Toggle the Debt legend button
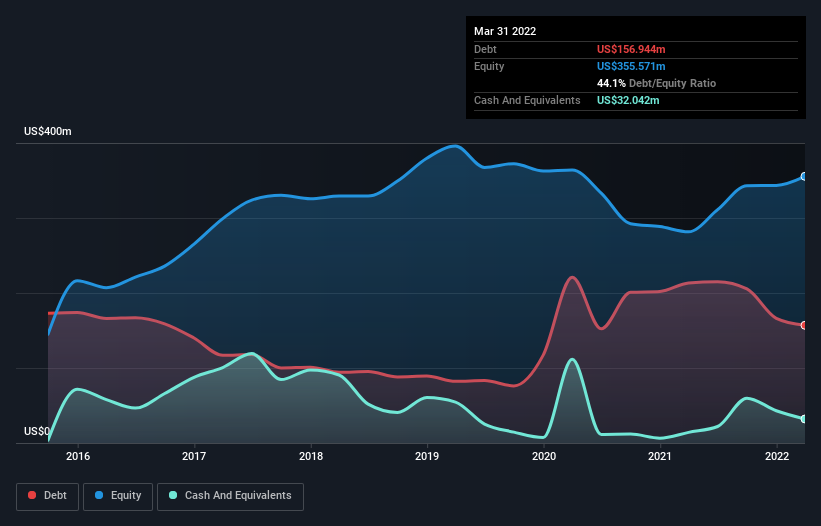 tap(48, 496)
